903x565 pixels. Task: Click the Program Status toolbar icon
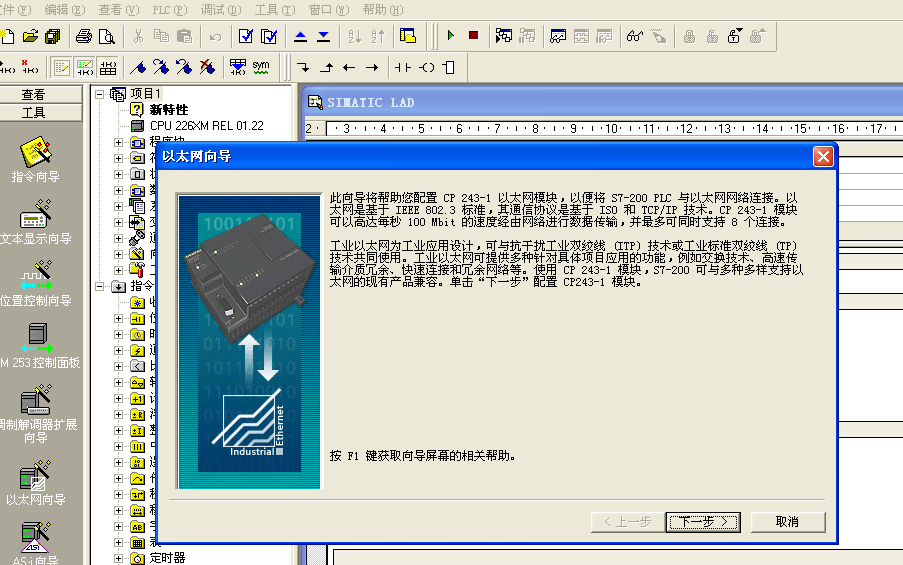504,36
